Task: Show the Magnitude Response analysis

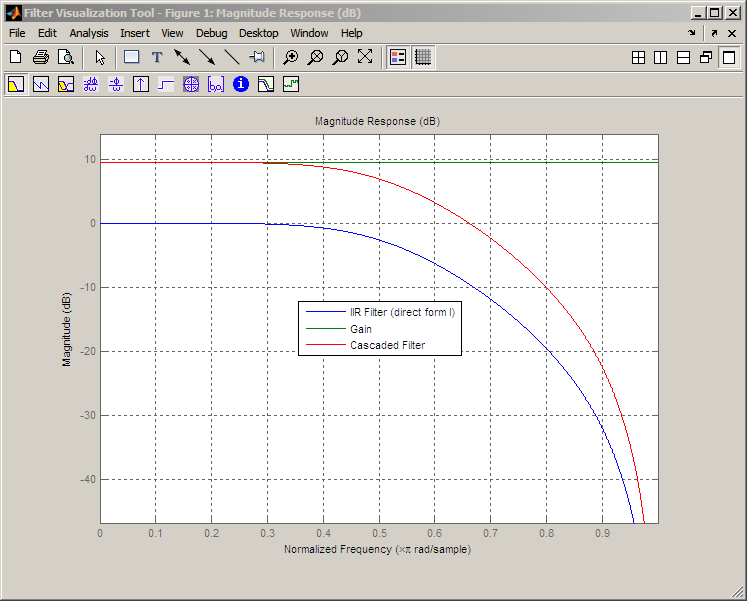Action: [16, 85]
